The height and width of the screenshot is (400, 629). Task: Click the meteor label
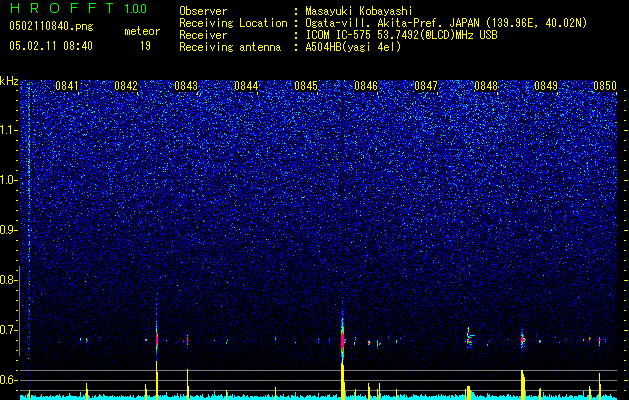tap(142, 31)
